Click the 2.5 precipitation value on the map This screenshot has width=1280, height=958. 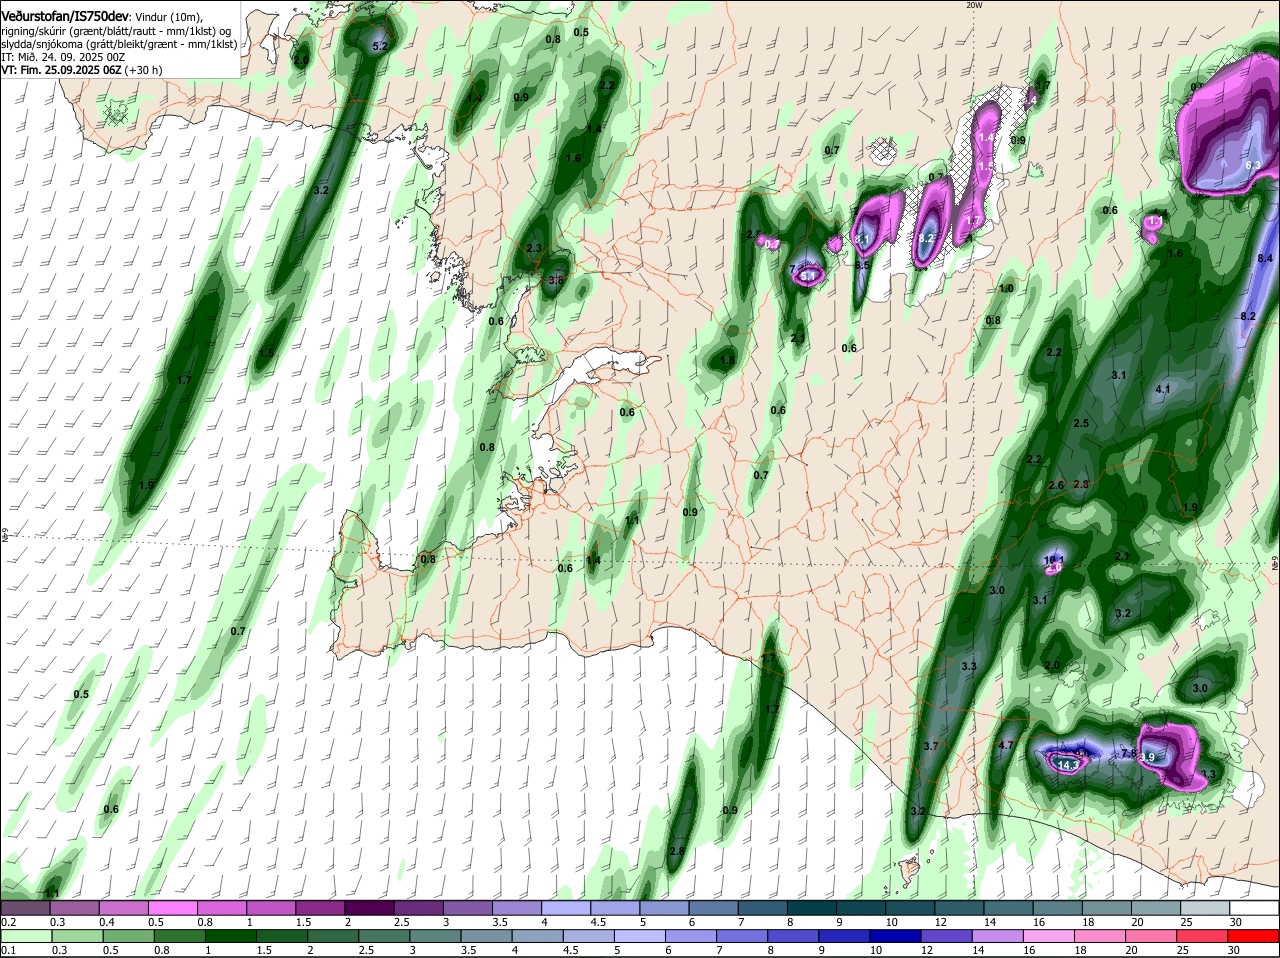pos(1081,424)
